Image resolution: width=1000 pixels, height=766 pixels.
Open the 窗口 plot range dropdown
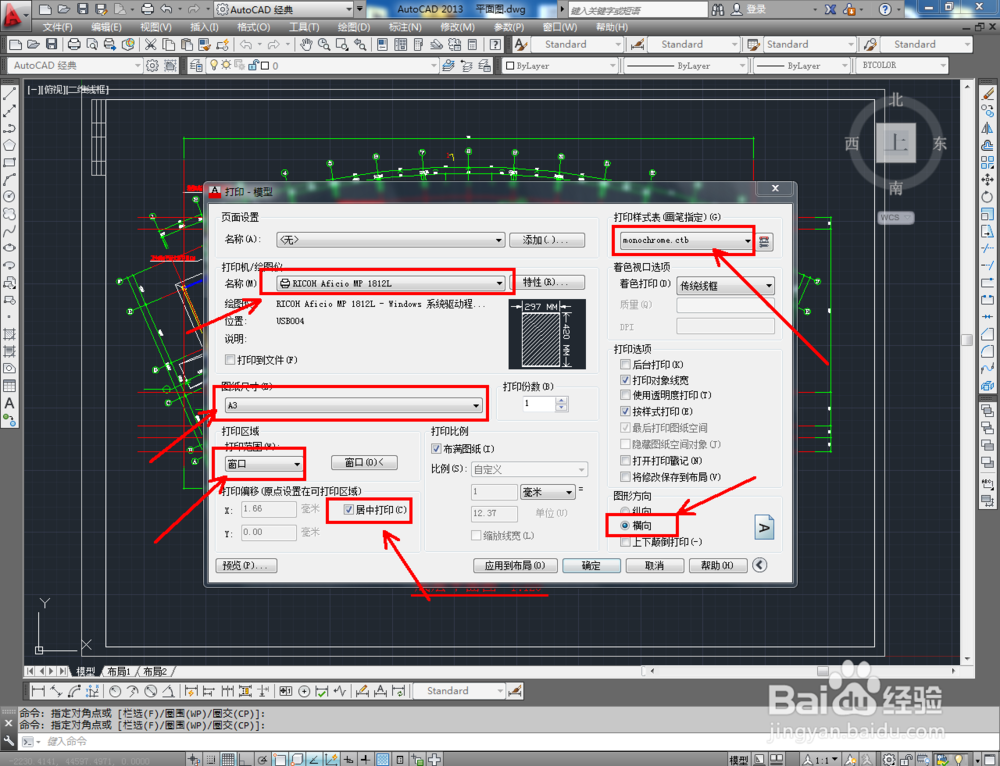(x=264, y=464)
